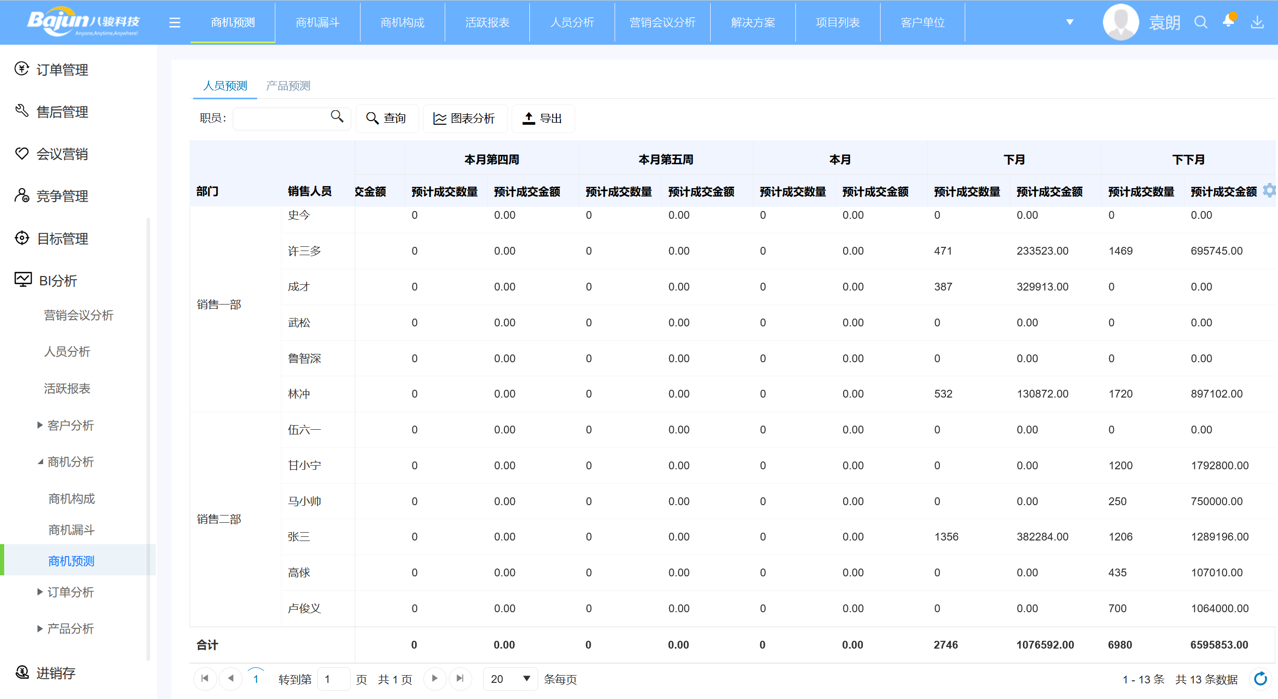Click the BI分析 chart icon in sidebar

click(22, 281)
